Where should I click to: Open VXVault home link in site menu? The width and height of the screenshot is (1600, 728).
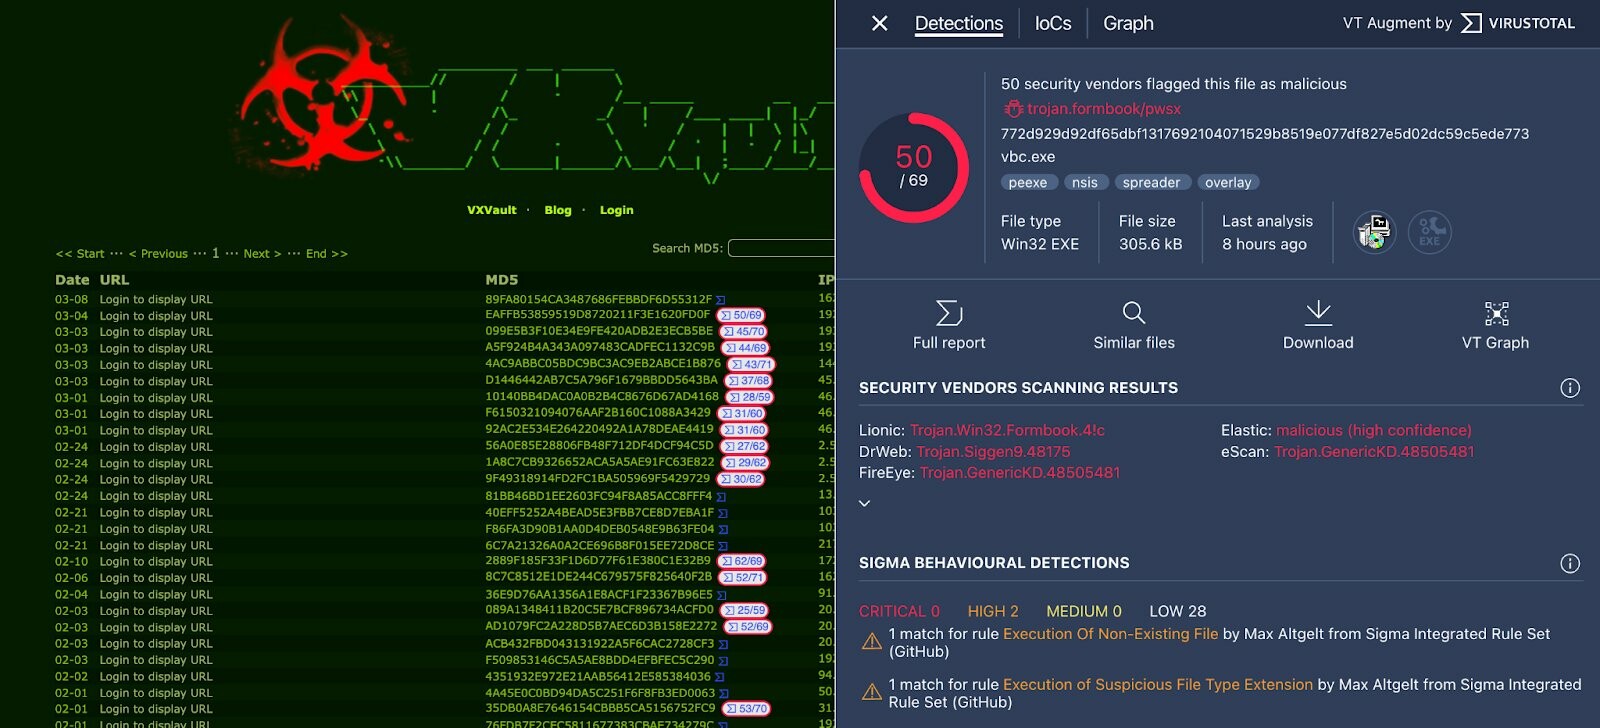pos(492,210)
